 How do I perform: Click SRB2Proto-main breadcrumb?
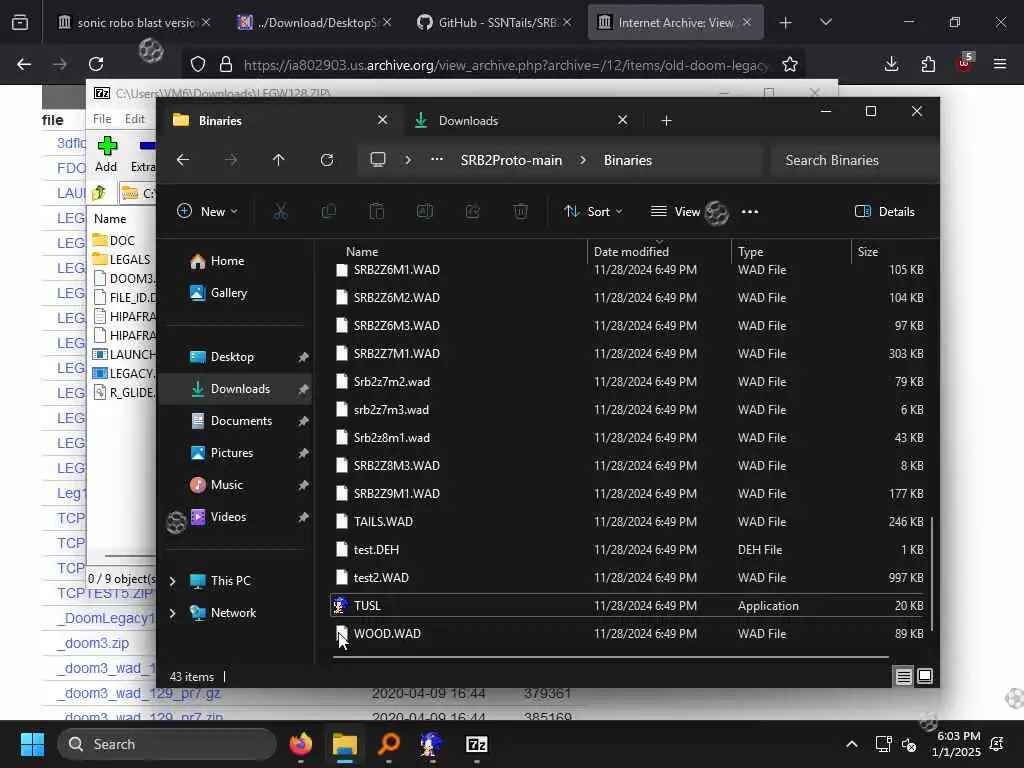511,160
